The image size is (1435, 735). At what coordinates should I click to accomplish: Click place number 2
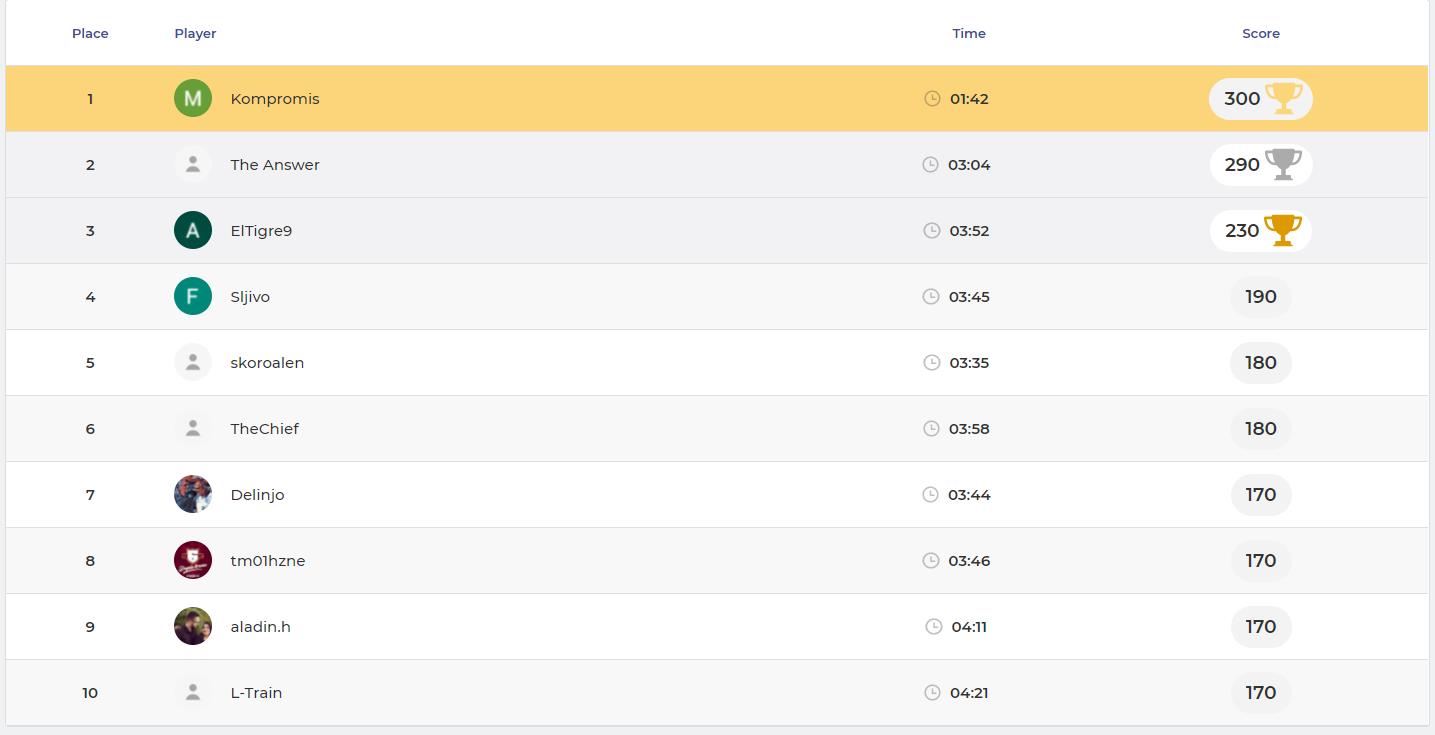coord(90,165)
